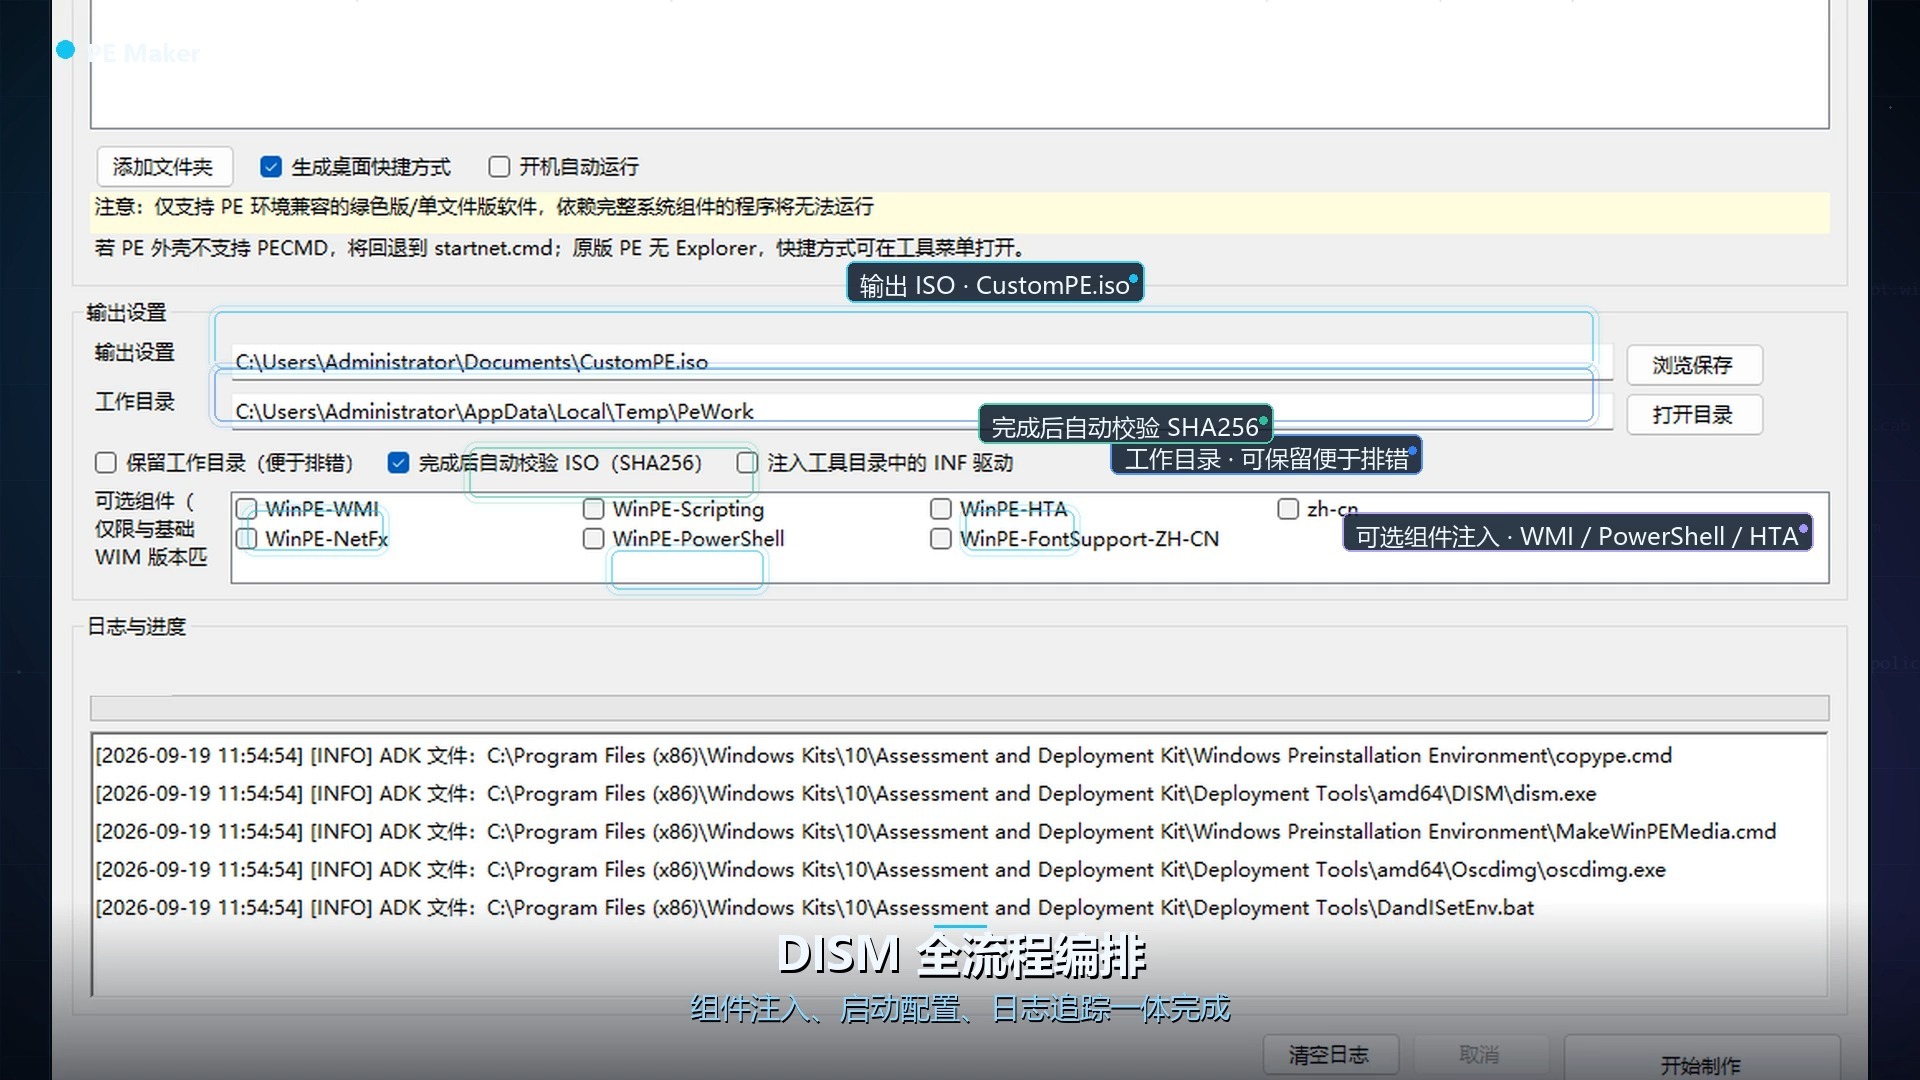Click the 开始制作 button
1920x1080 pixels.
1701,1060
